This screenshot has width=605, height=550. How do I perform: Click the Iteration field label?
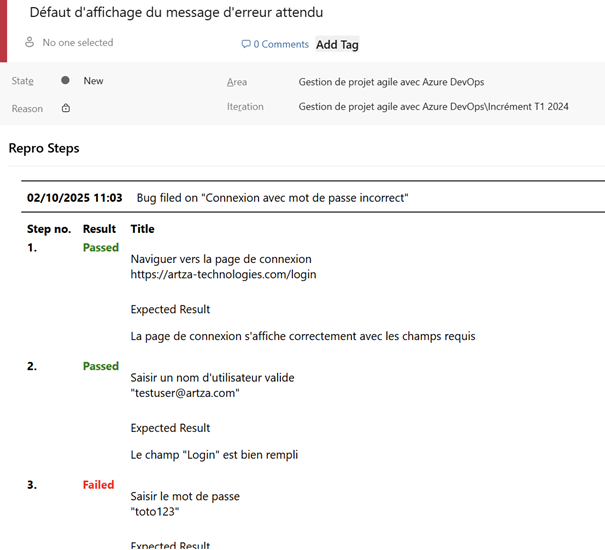[245, 107]
